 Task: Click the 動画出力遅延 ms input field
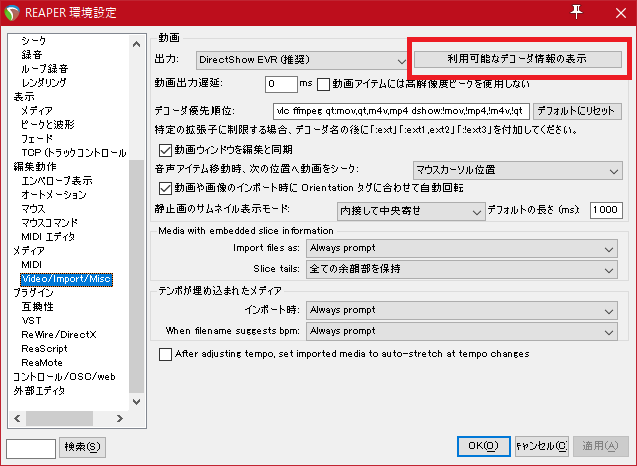pyautogui.click(x=281, y=84)
